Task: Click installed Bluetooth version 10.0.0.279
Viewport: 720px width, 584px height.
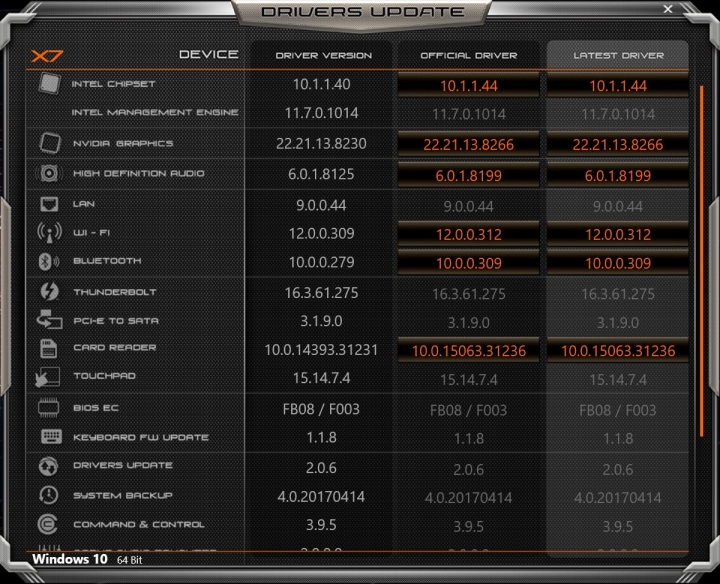Action: click(321, 262)
